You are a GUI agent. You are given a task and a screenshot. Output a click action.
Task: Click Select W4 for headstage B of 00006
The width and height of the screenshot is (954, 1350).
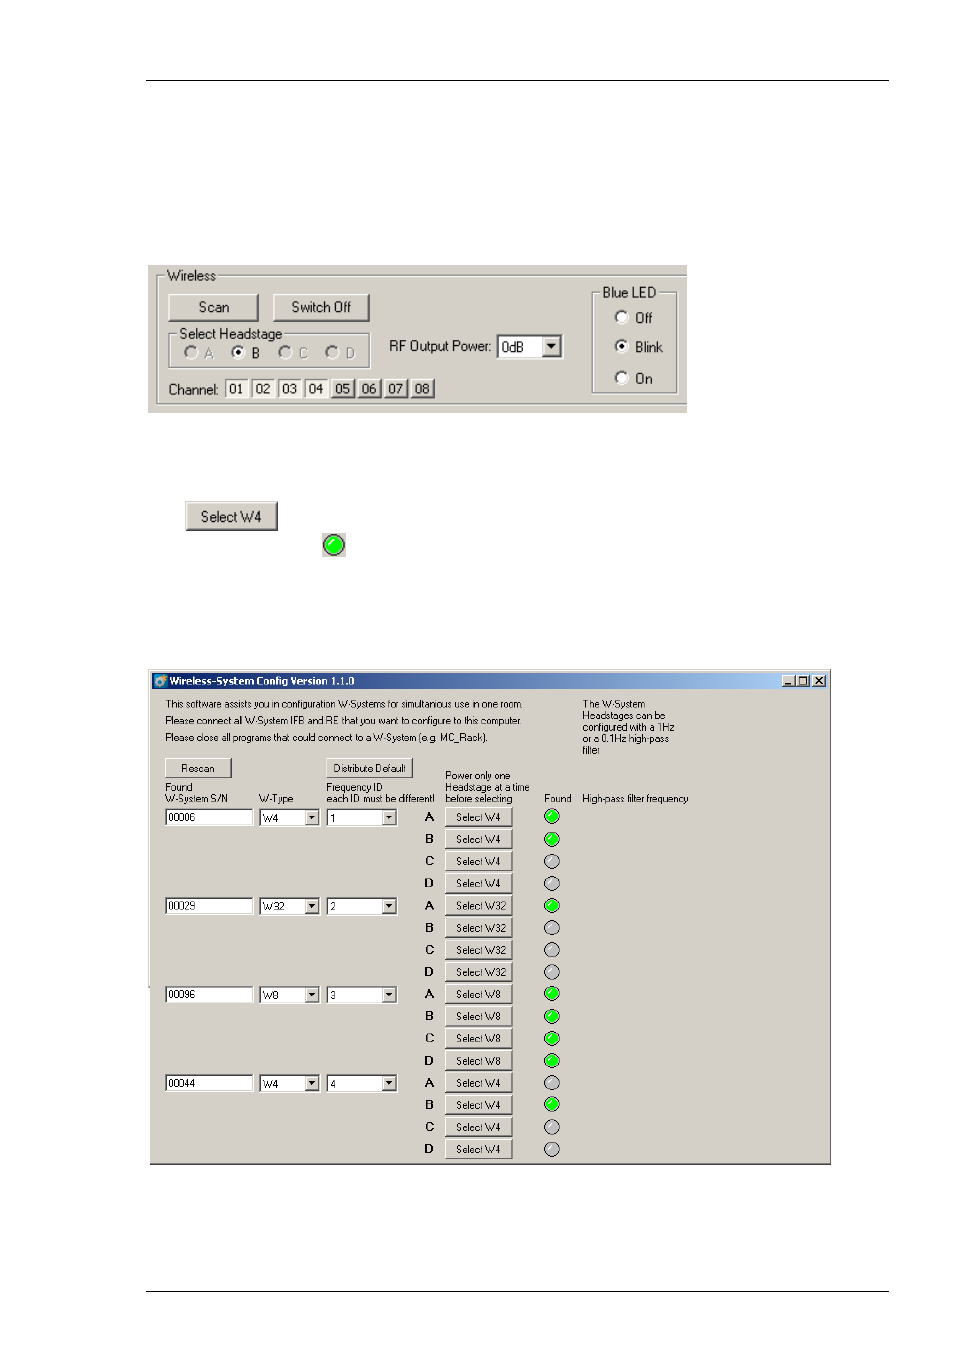coord(478,839)
